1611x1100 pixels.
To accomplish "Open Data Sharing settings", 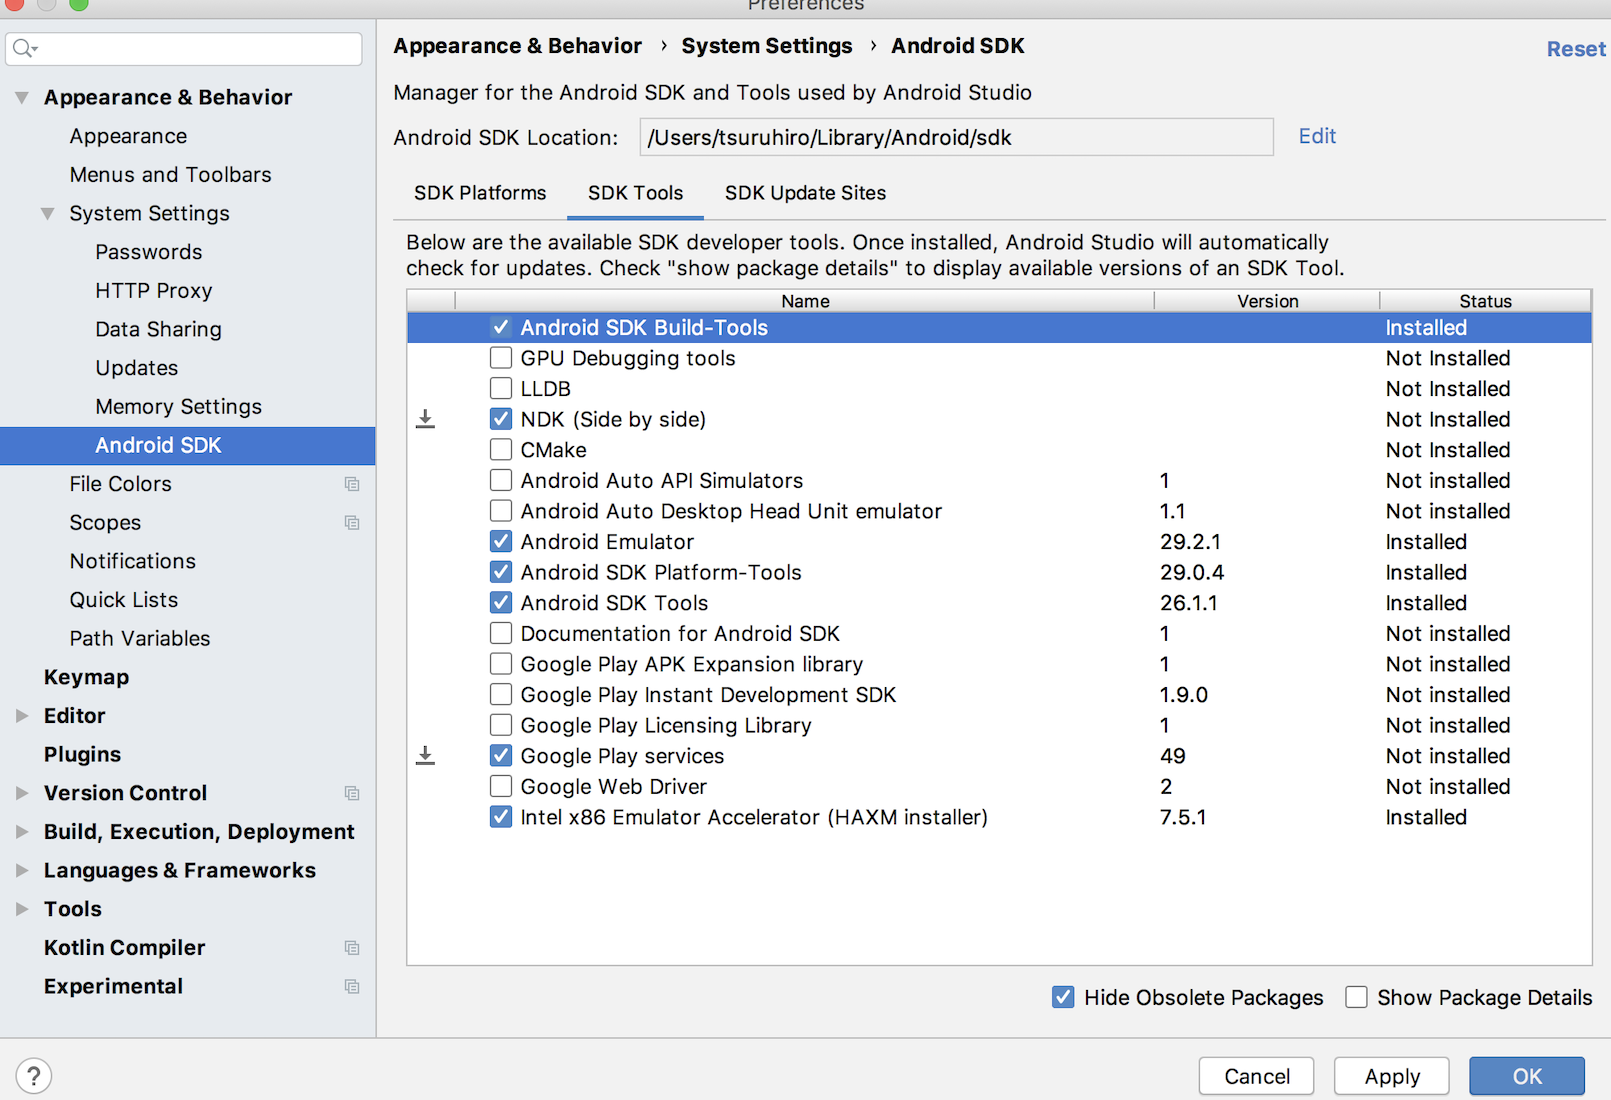I will coord(158,329).
